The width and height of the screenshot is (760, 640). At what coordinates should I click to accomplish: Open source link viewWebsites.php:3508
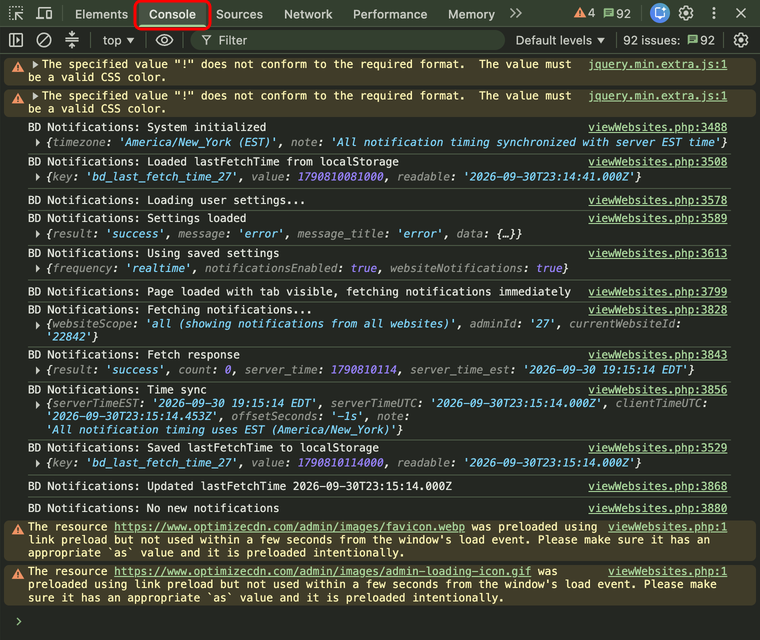[658, 161]
